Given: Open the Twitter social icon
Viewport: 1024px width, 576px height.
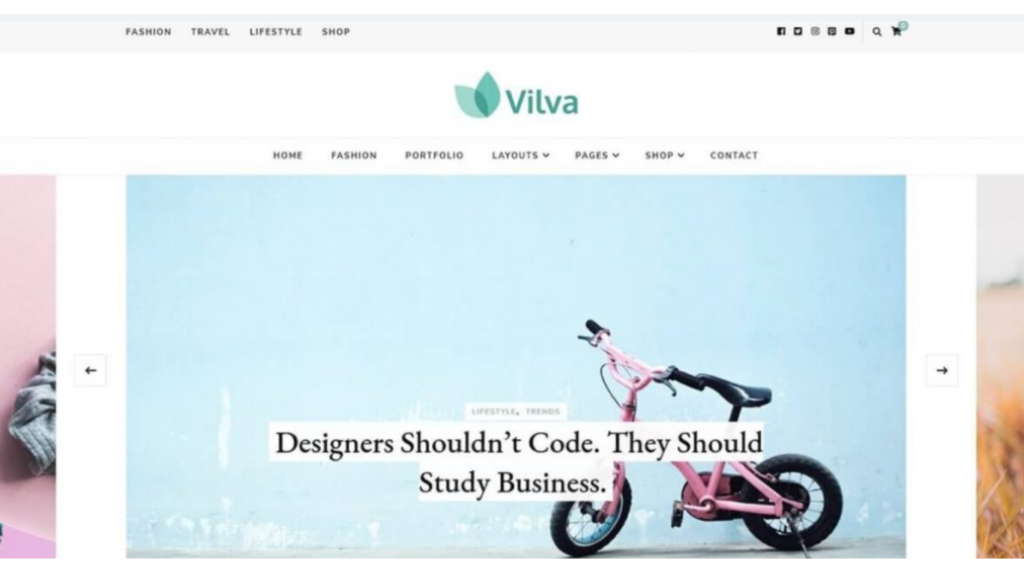Looking at the screenshot, I should point(798,31).
